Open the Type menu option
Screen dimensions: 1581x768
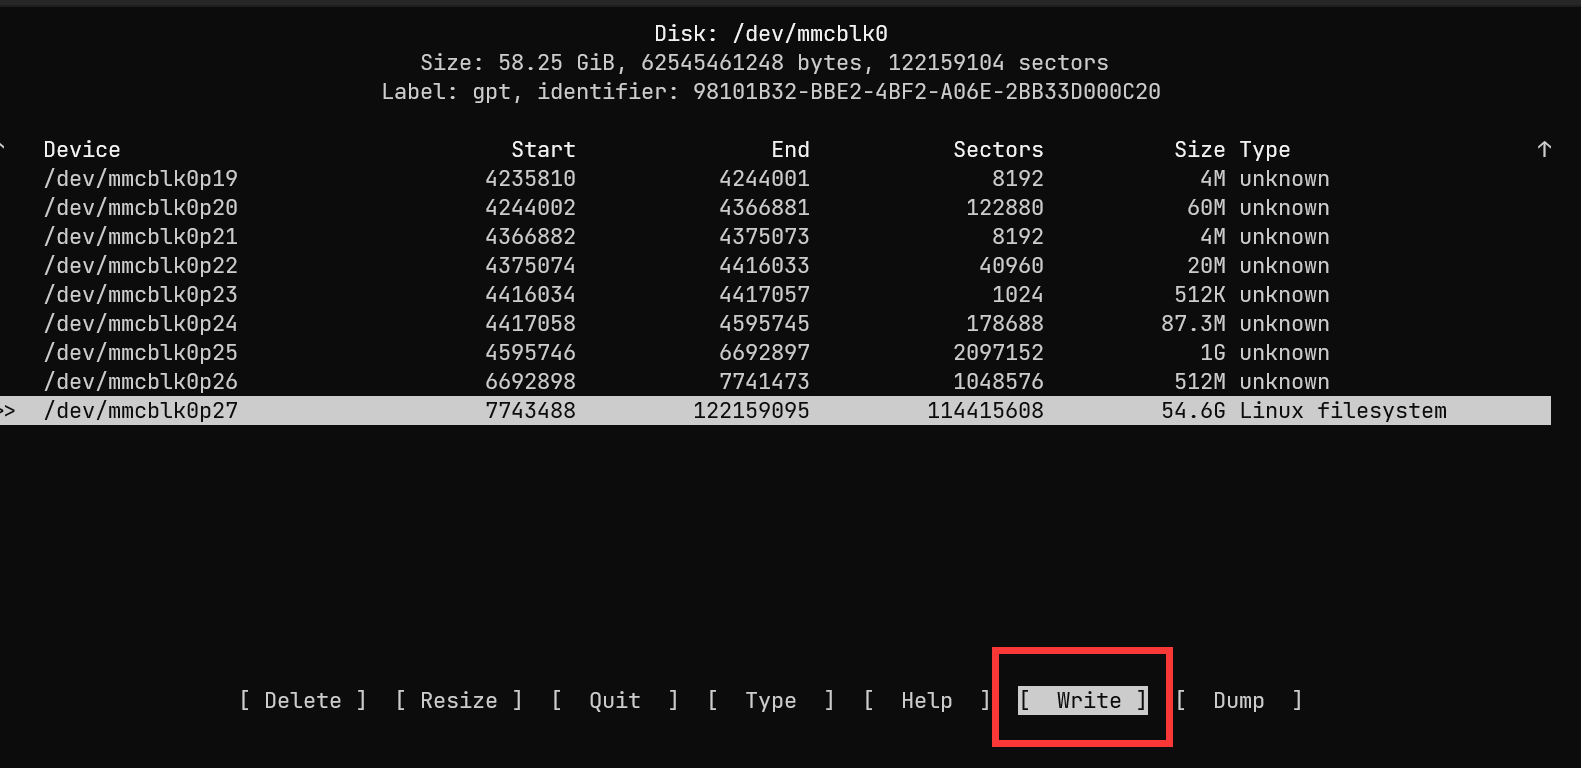click(770, 700)
